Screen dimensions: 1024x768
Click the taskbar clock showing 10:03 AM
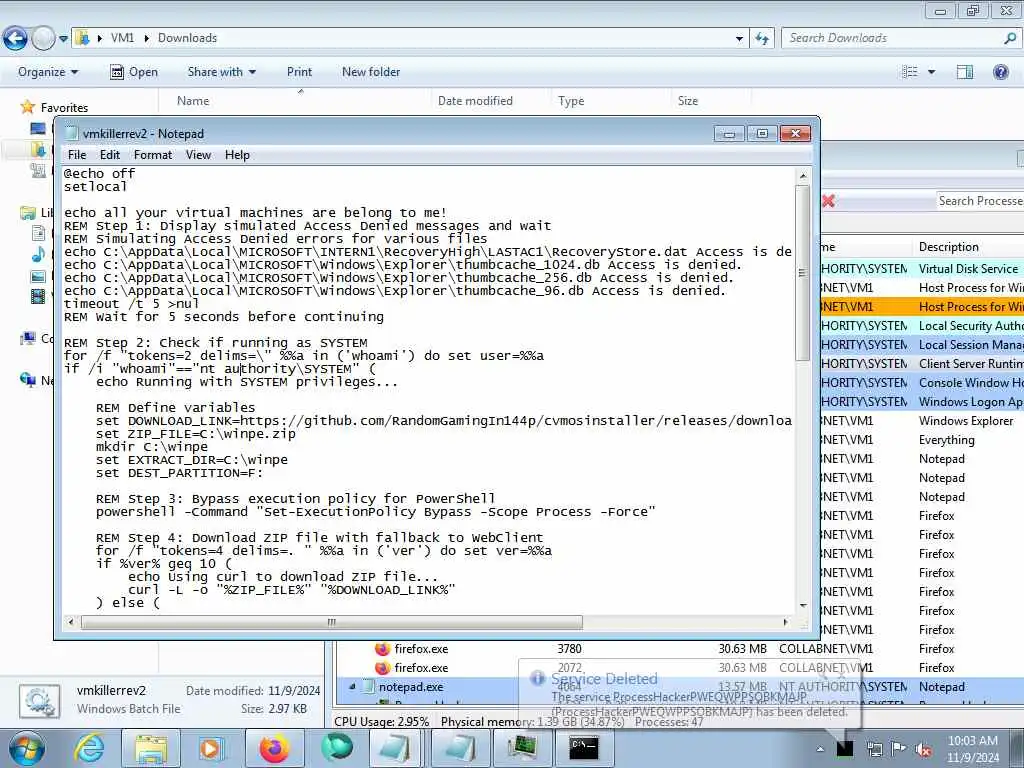click(973, 749)
